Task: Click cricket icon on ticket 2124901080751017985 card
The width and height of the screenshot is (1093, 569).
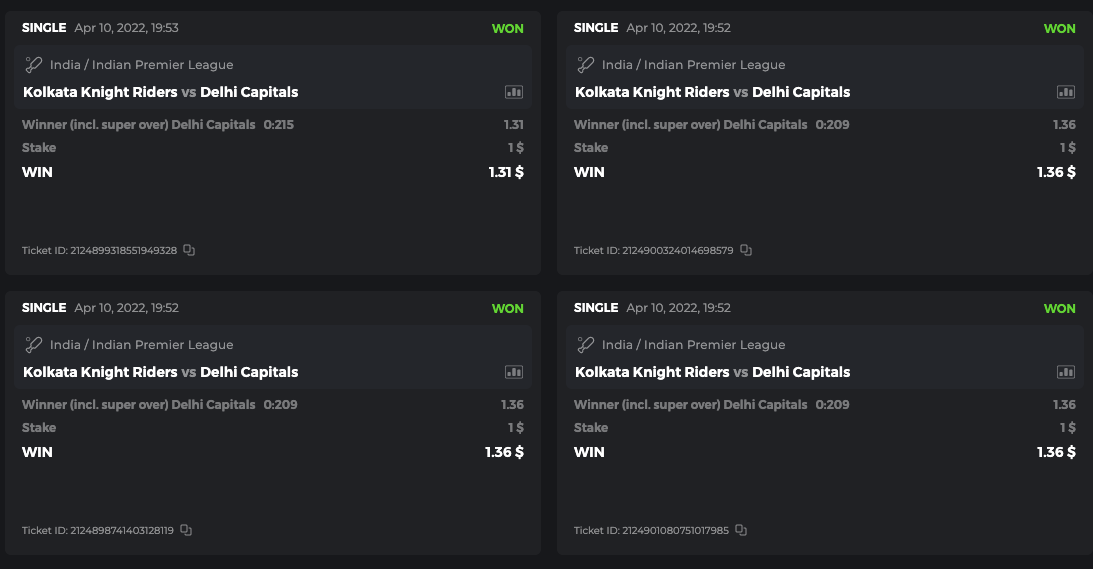Action: [586, 345]
